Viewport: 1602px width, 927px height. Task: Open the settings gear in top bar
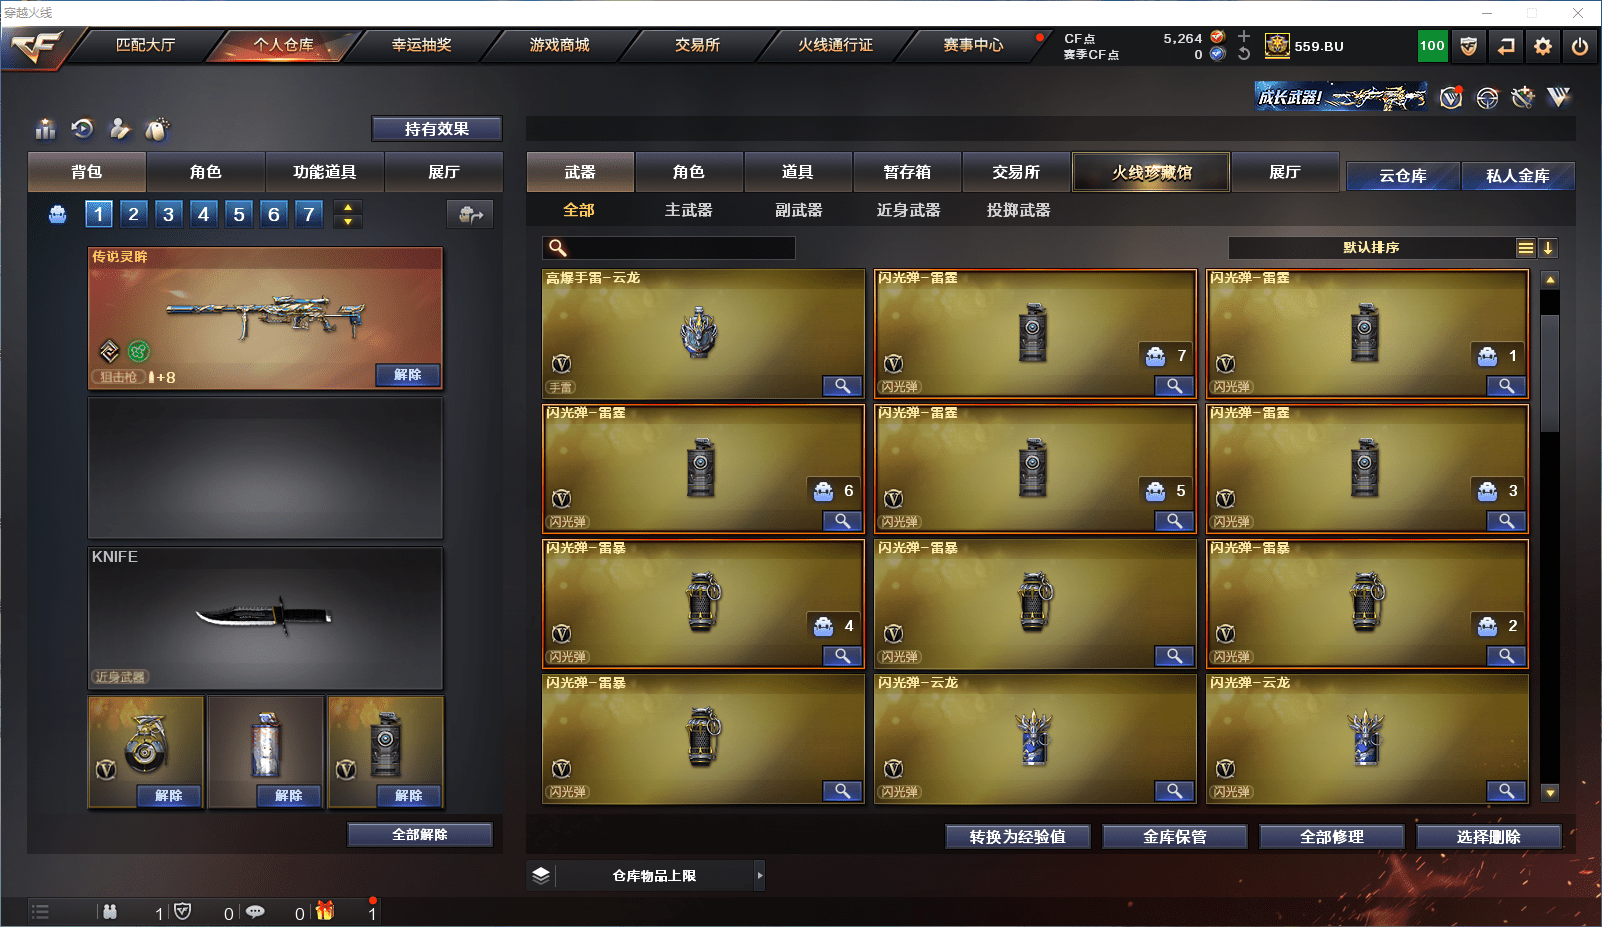[x=1543, y=46]
